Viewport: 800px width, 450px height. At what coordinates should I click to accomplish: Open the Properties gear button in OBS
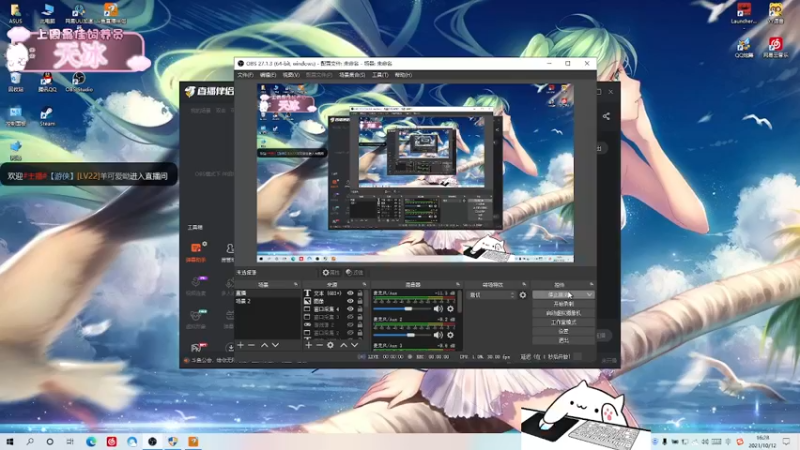[331, 272]
